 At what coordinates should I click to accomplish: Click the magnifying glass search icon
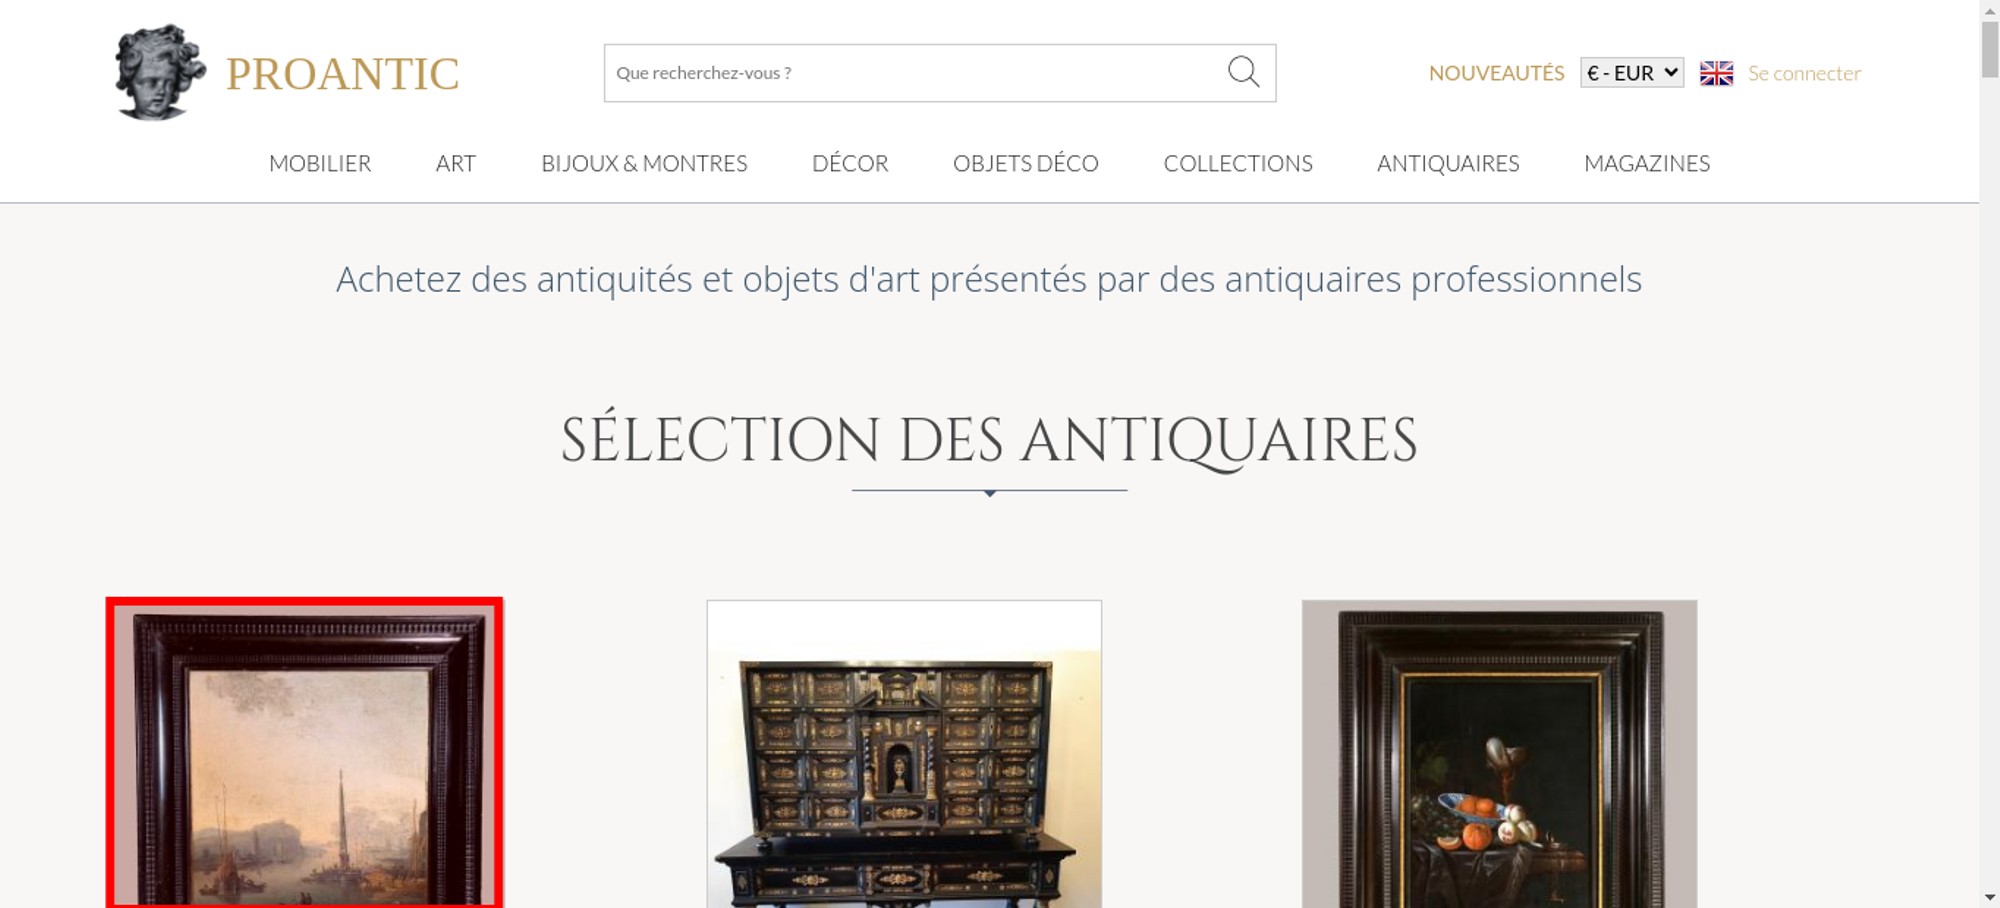click(x=1243, y=72)
